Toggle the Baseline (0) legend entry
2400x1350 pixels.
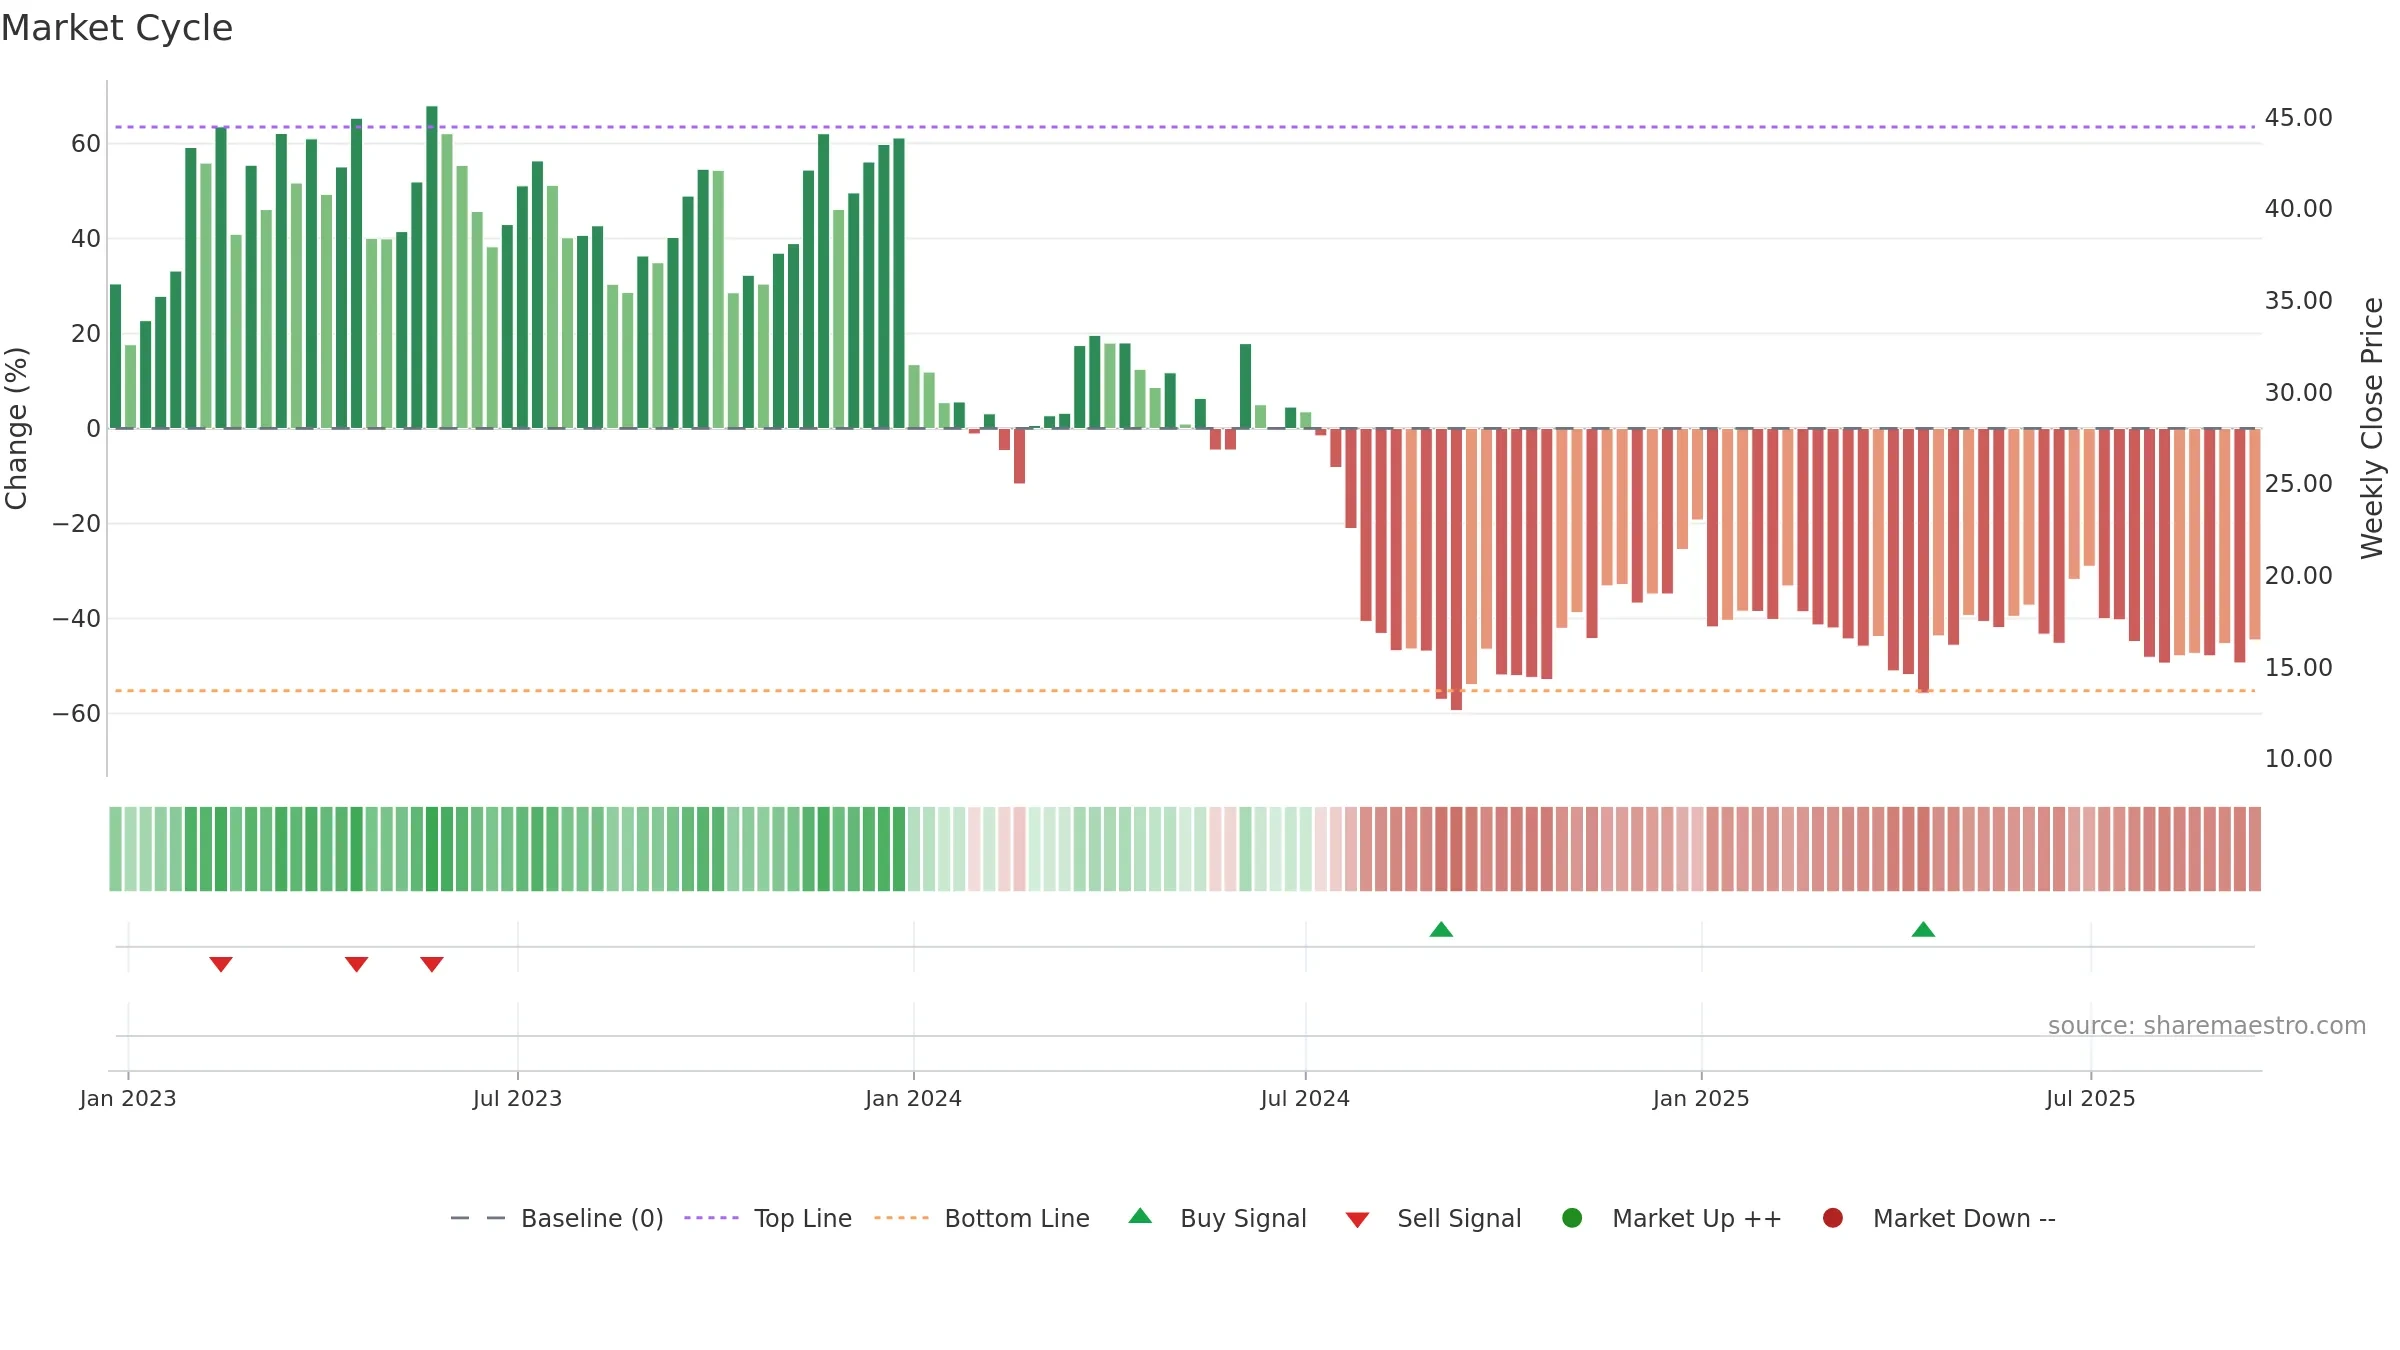pos(557,1218)
